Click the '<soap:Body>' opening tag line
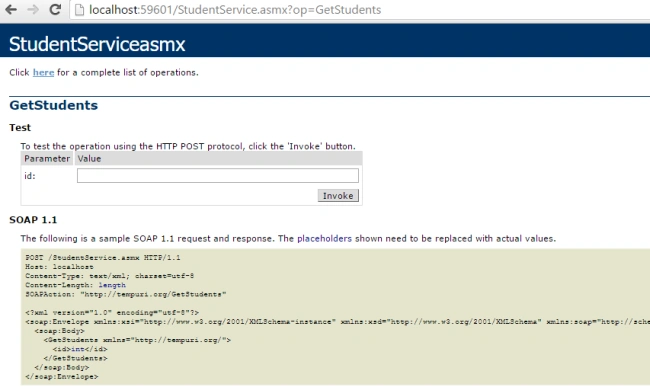This screenshot has width=650, height=387. click(x=60, y=331)
